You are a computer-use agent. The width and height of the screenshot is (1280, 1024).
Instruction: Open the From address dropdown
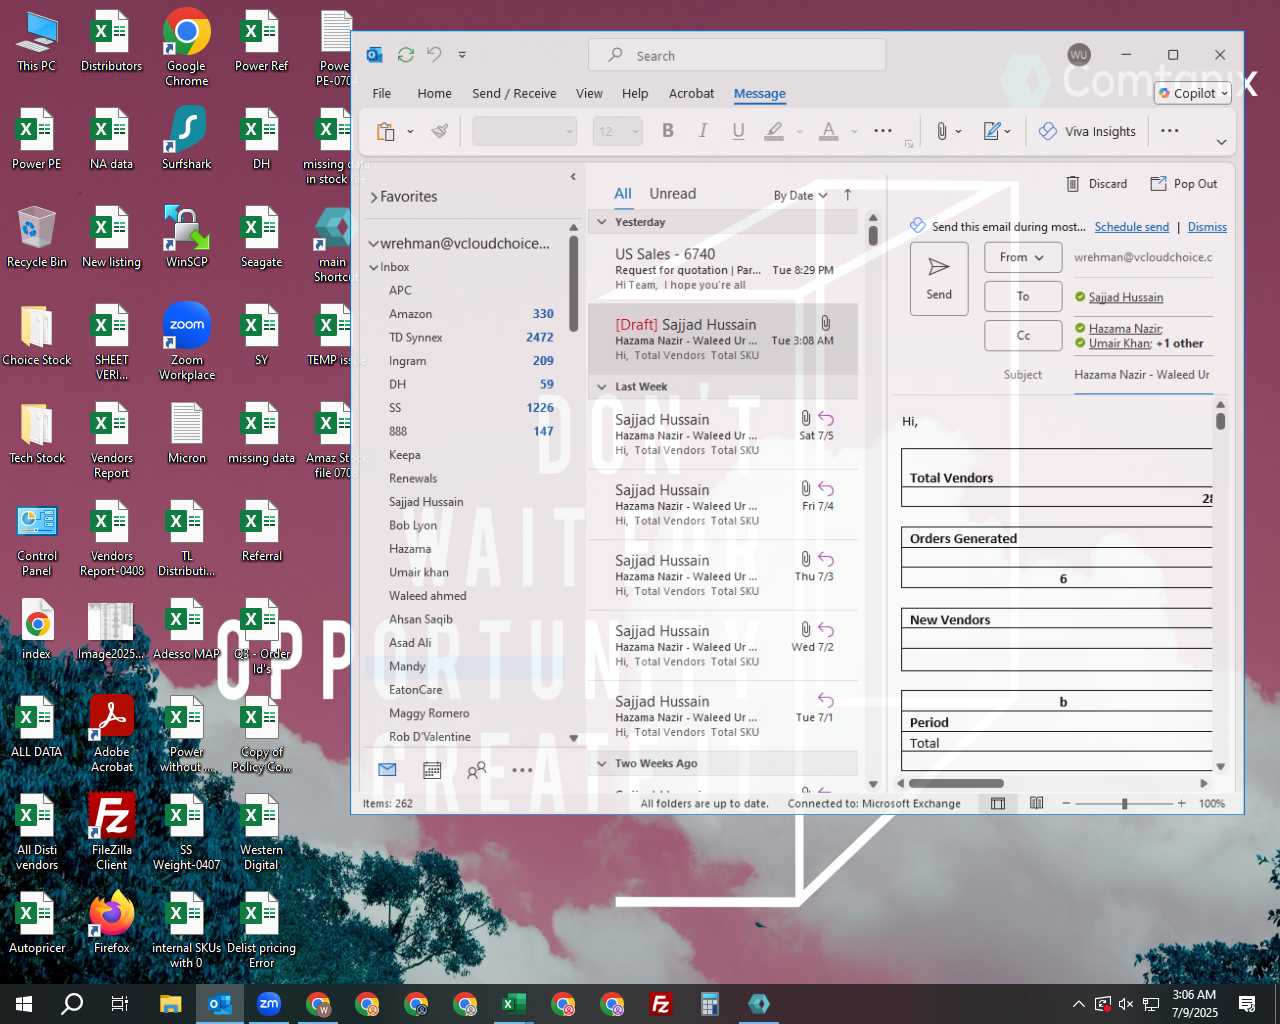(1022, 257)
